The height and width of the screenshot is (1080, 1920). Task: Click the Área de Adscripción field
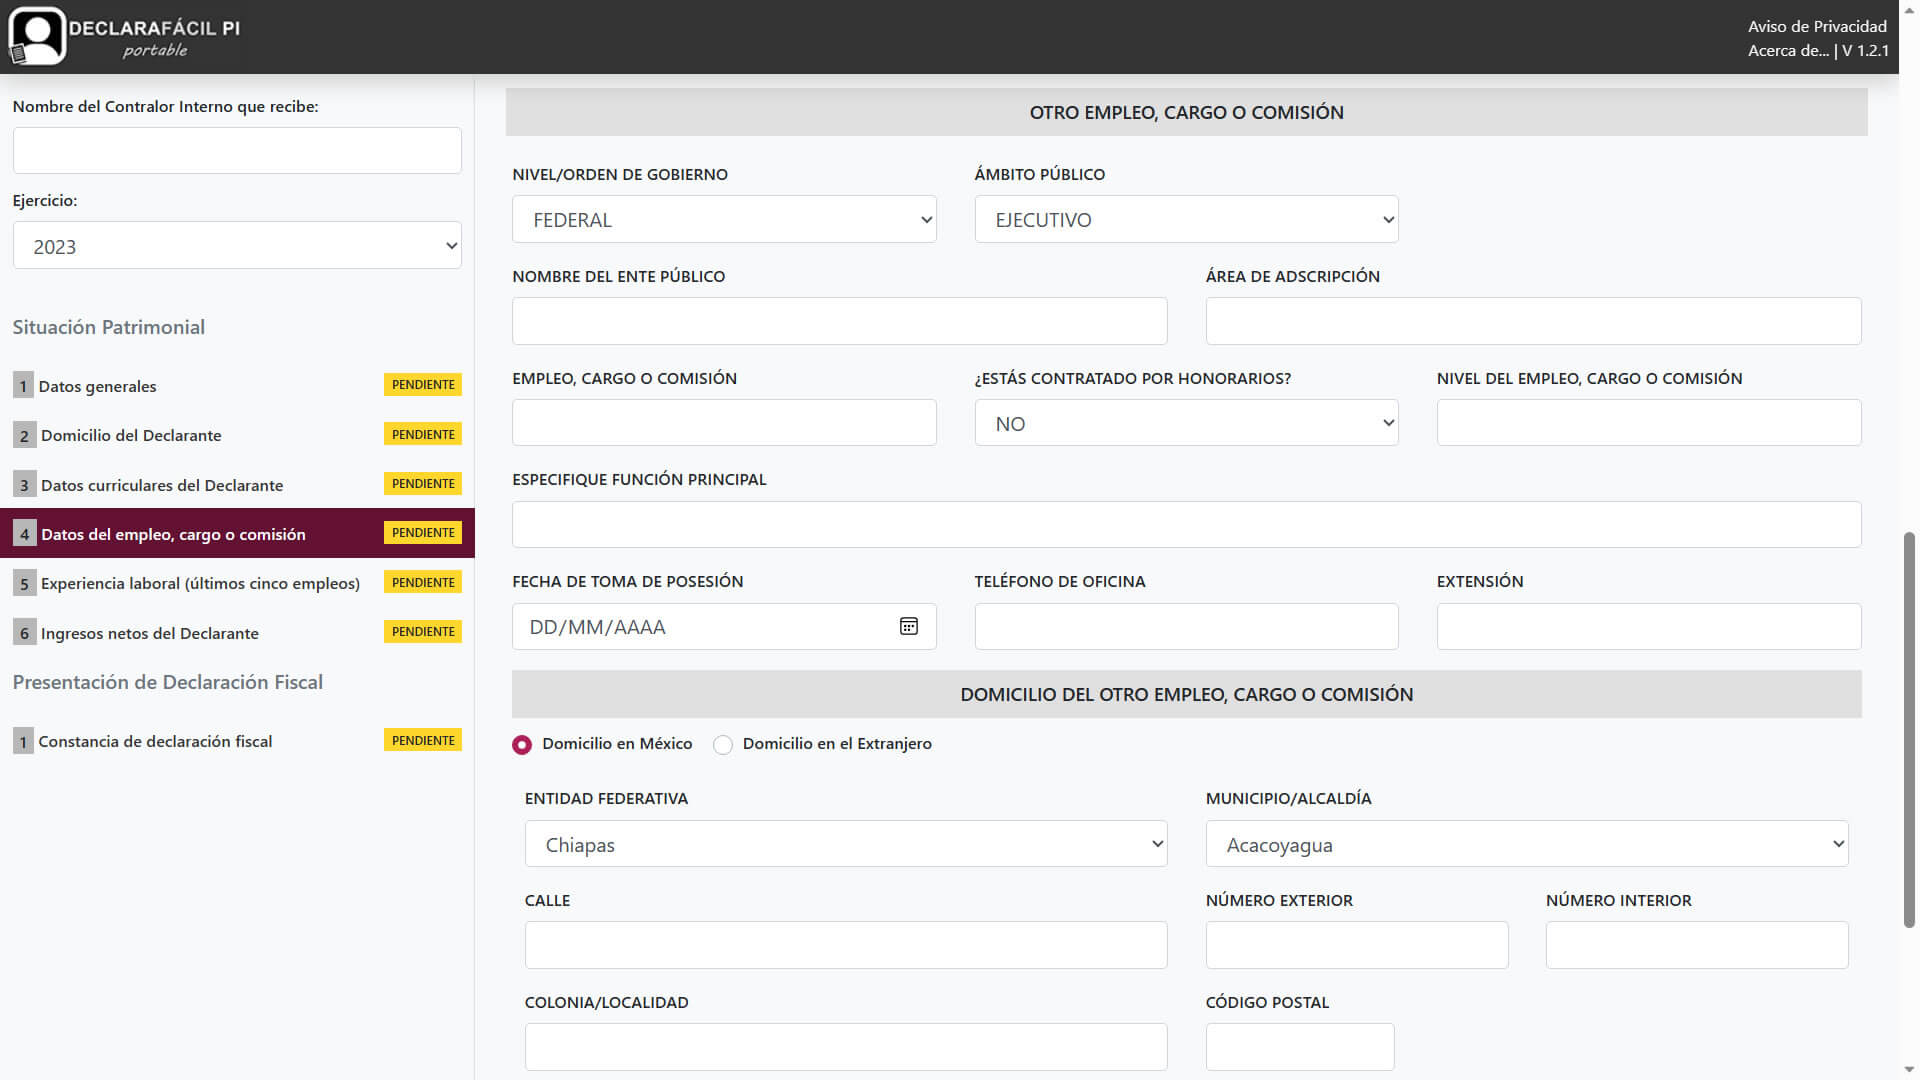point(1533,321)
